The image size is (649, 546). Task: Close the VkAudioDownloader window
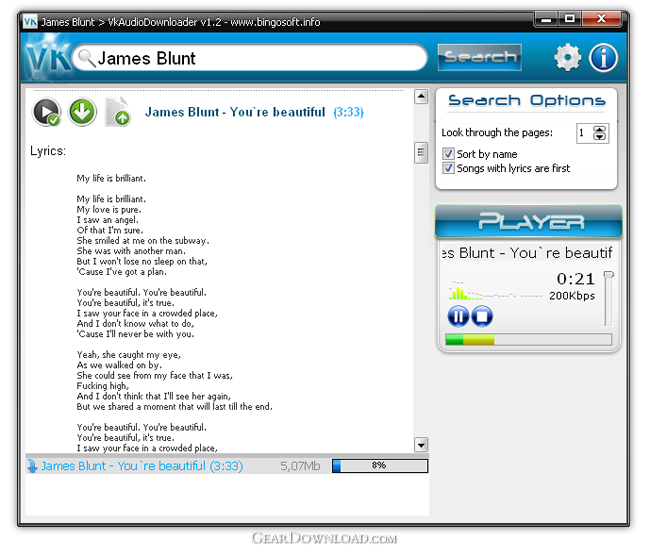click(x=601, y=19)
